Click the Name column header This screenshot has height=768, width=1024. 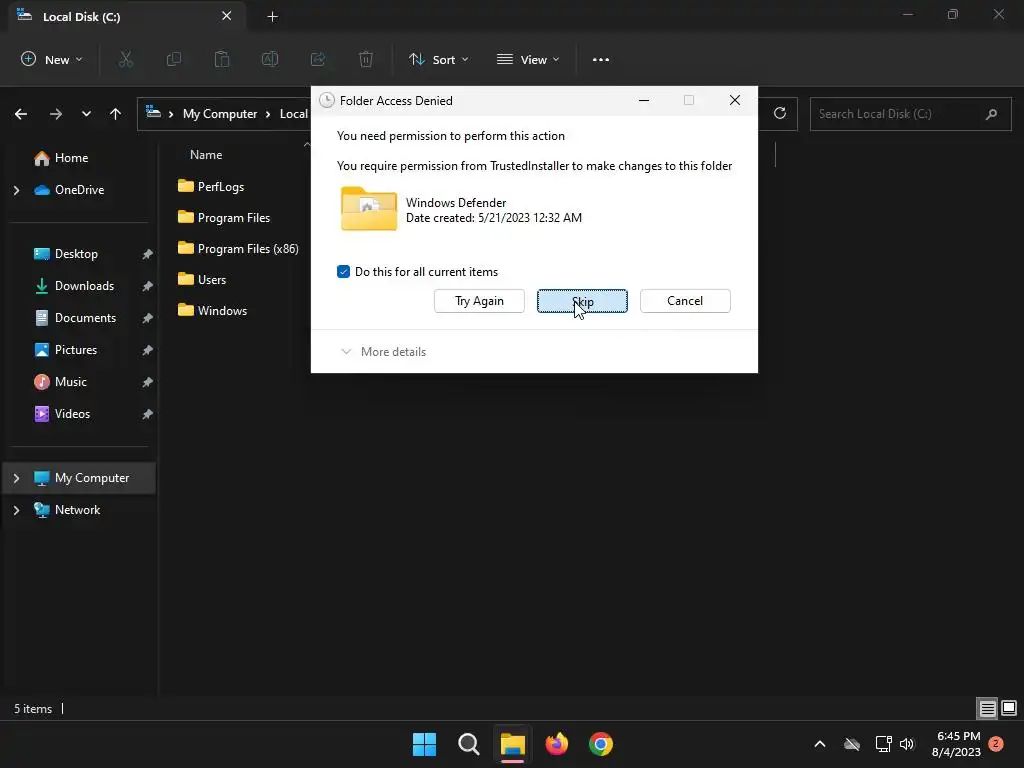(206, 155)
